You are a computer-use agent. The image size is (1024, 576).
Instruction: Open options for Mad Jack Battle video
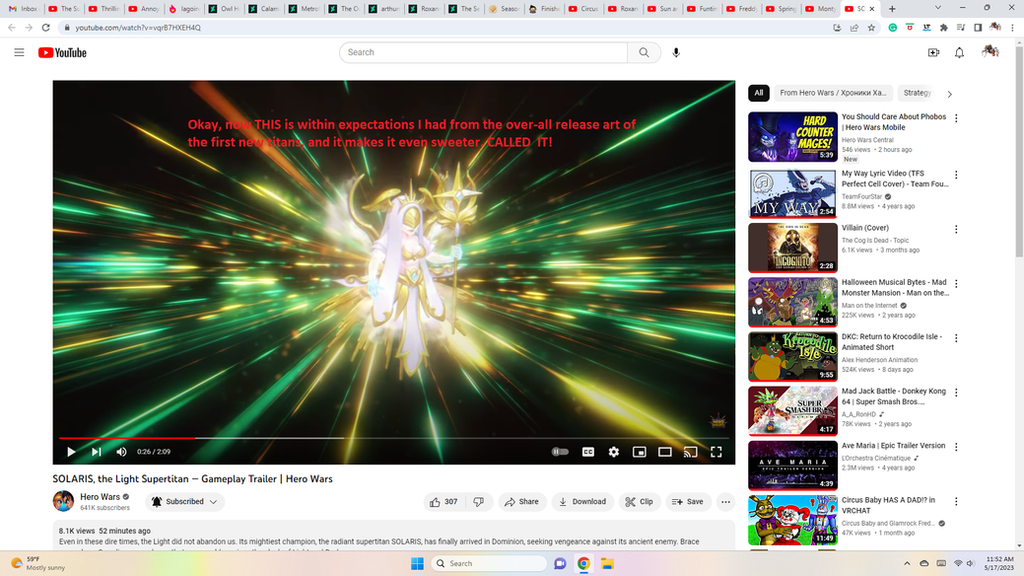[956, 392]
